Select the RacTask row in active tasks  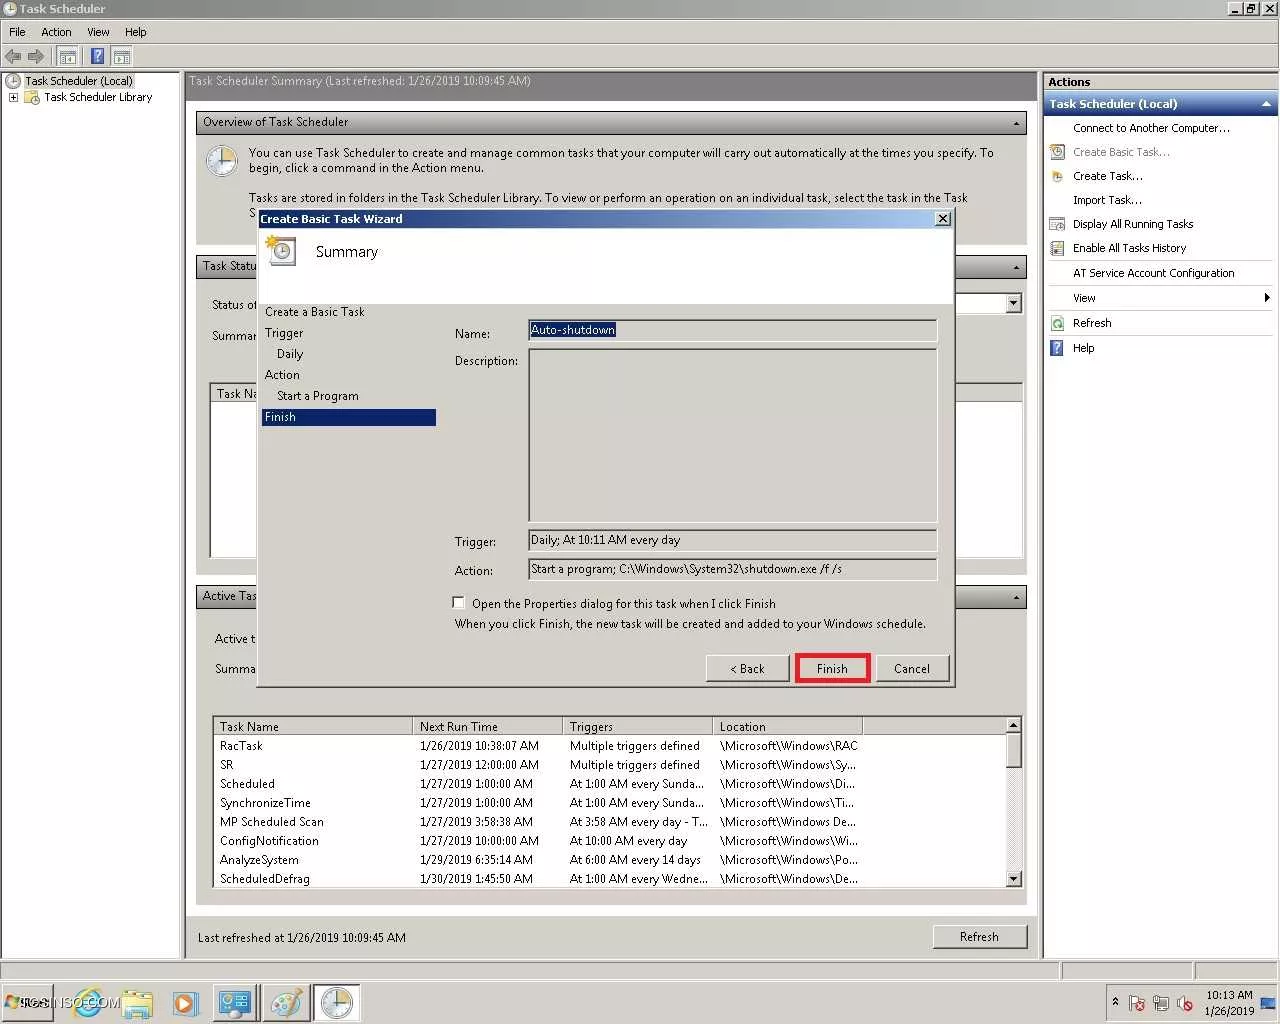(610, 746)
